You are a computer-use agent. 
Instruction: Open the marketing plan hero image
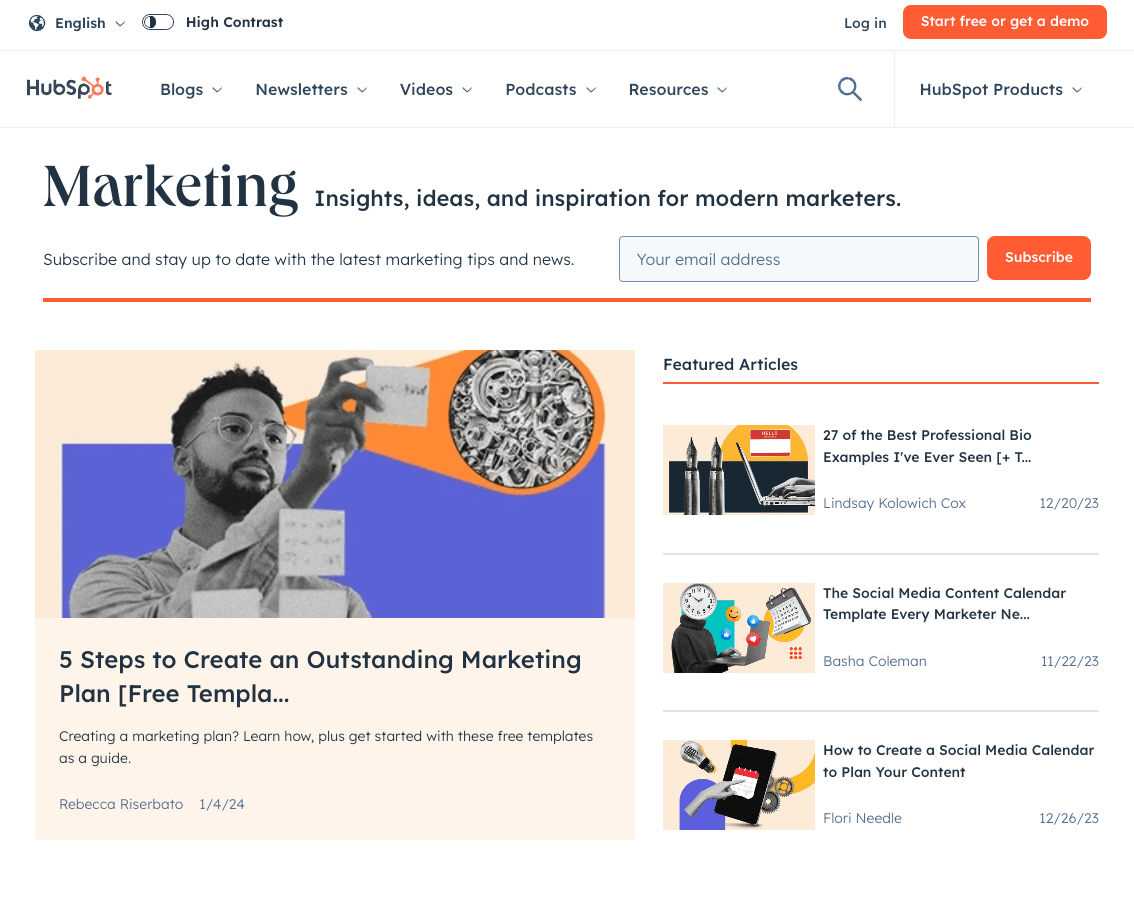(335, 484)
